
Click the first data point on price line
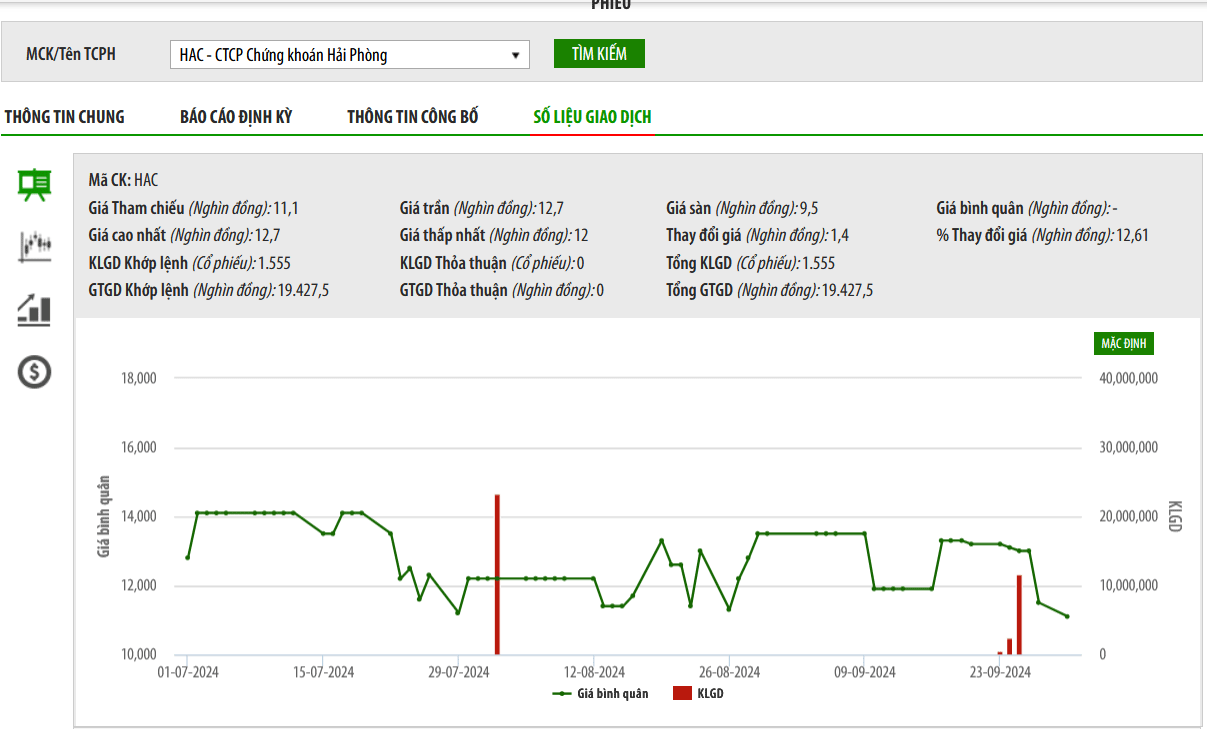[187, 557]
